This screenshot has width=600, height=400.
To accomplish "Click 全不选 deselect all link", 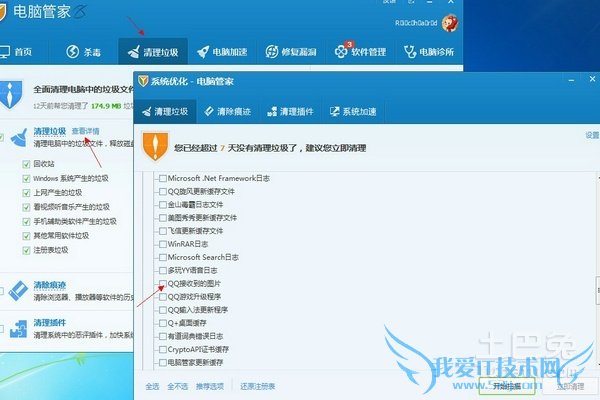I will tap(178, 386).
